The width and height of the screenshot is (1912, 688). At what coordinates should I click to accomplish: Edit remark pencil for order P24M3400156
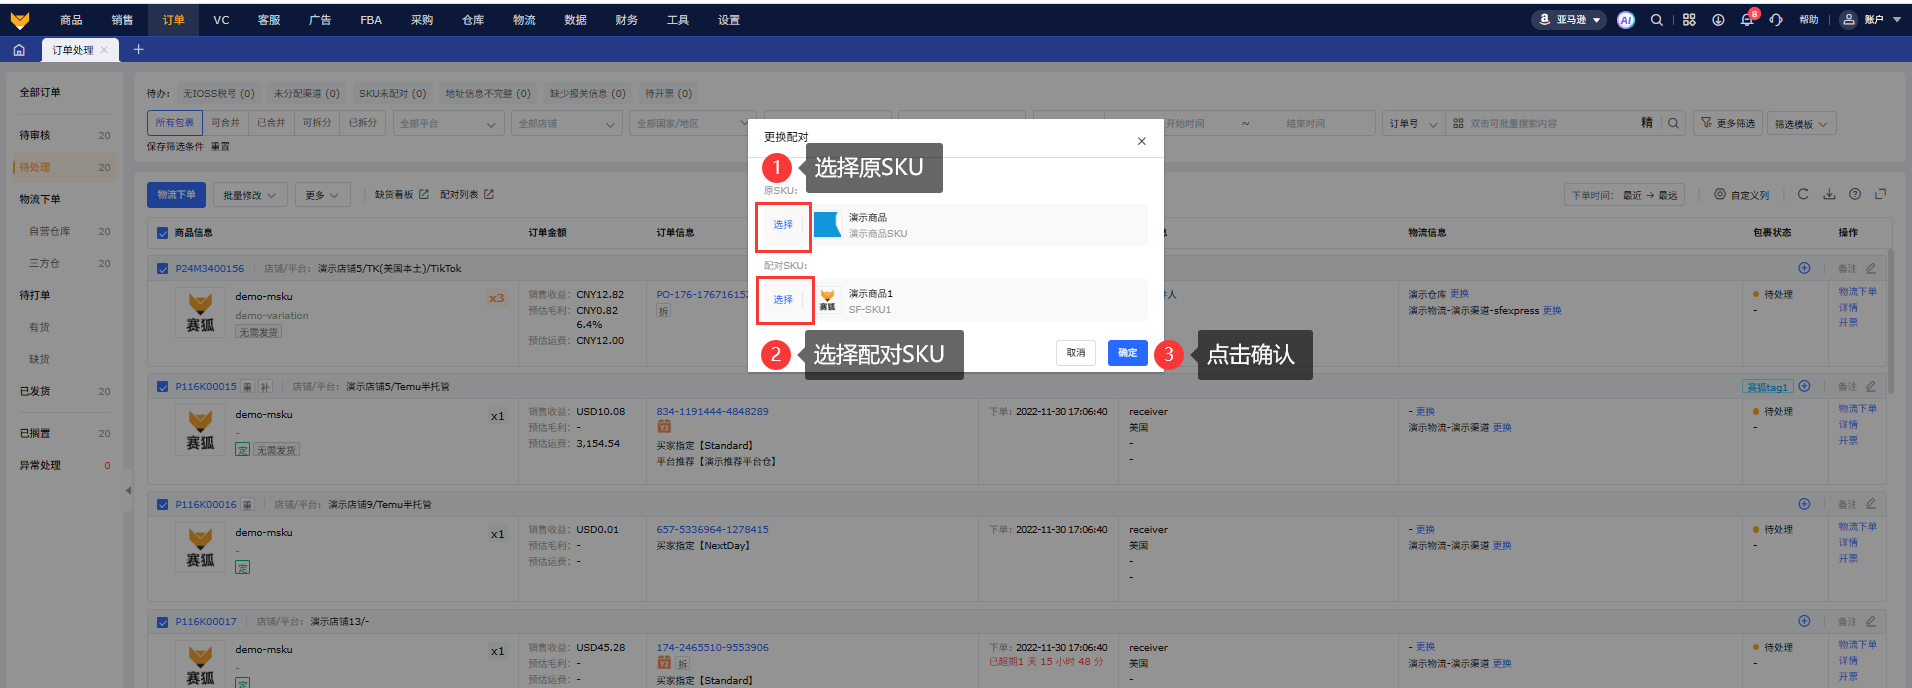[1871, 268]
